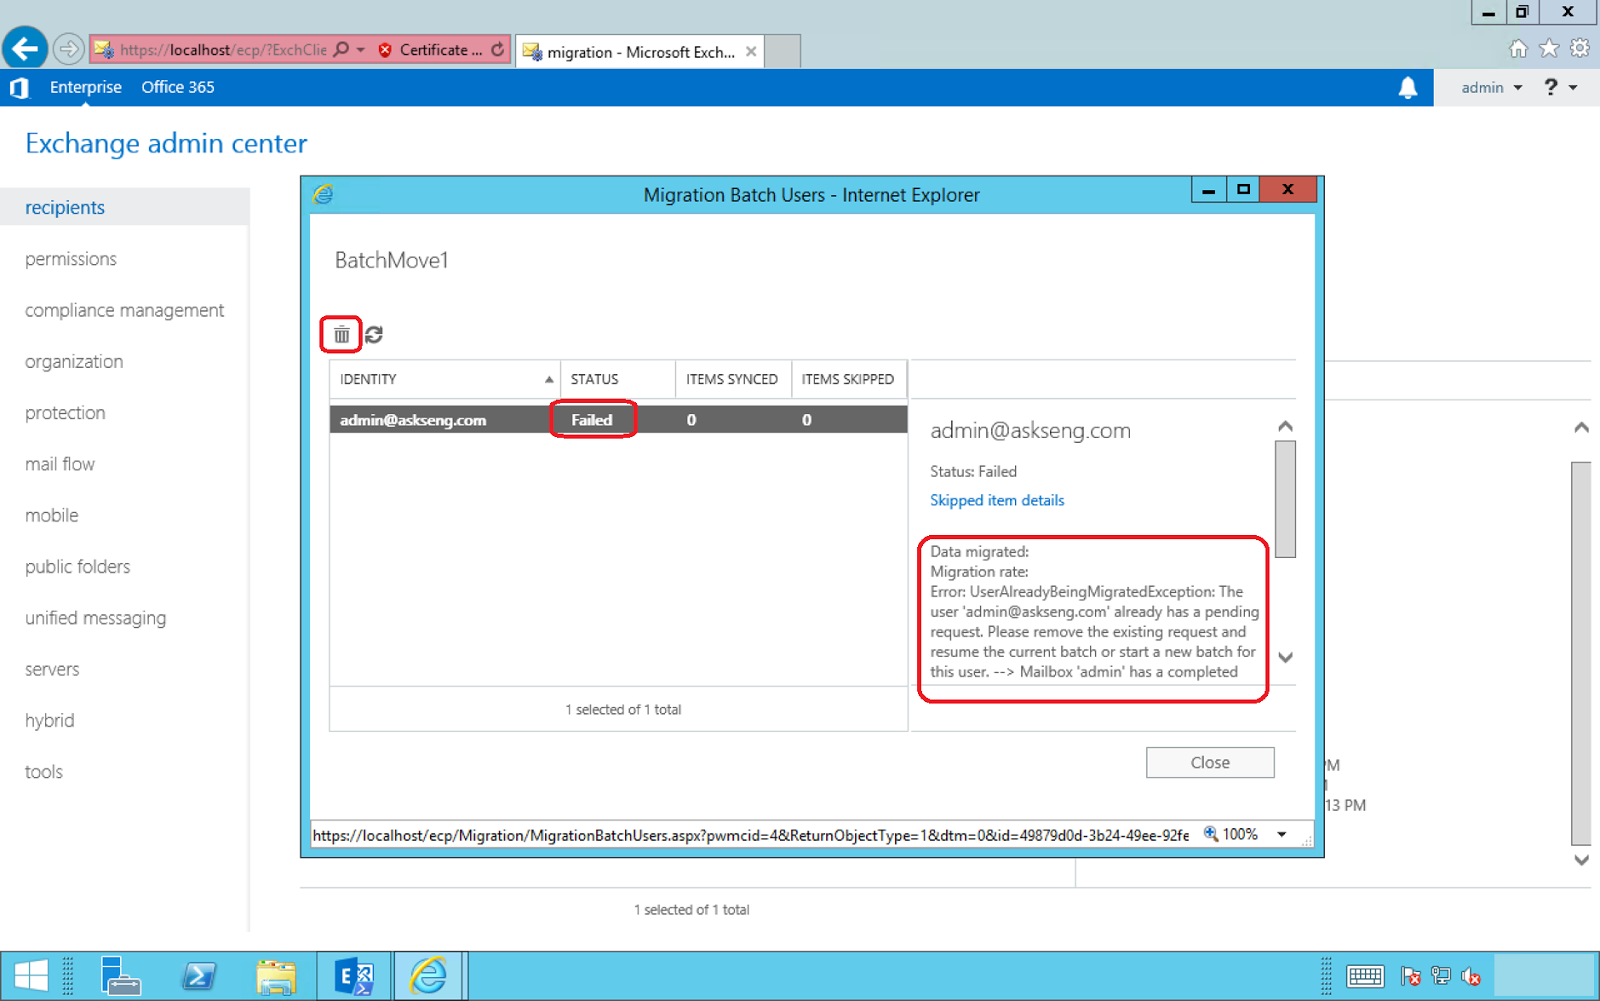
Task: Select mail flow in the navigation menu
Action: point(59,464)
